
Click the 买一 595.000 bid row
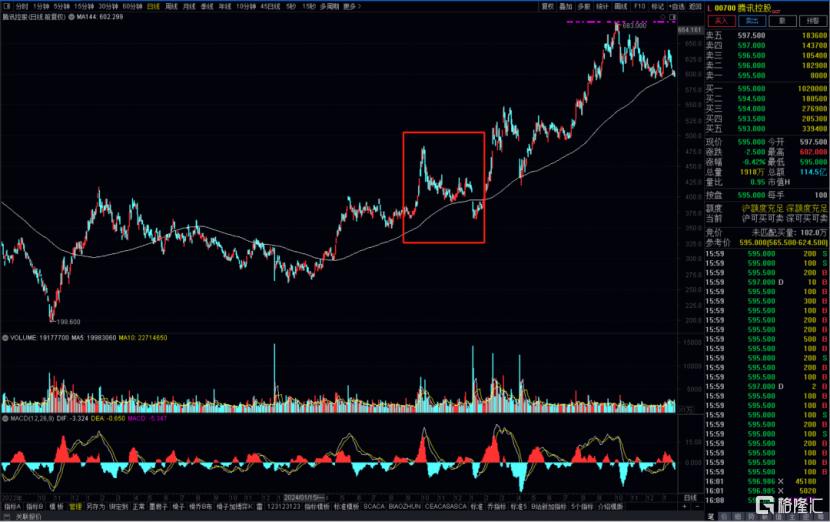pos(767,89)
